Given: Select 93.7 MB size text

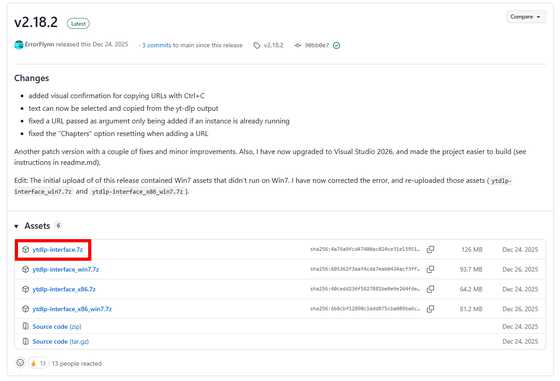Looking at the screenshot, I should click(471, 269).
